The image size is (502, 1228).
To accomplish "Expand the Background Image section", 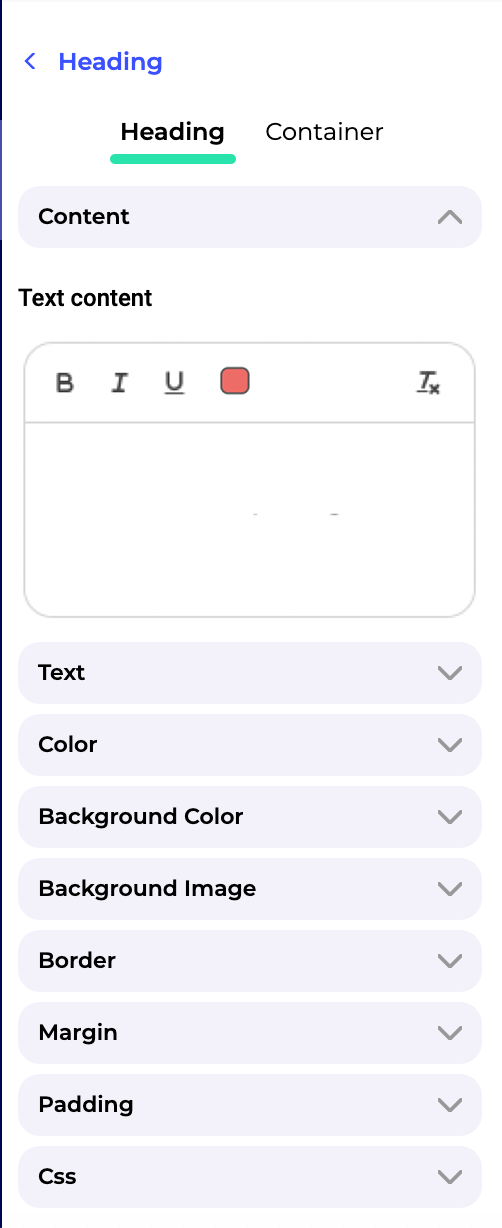I will pos(250,889).
